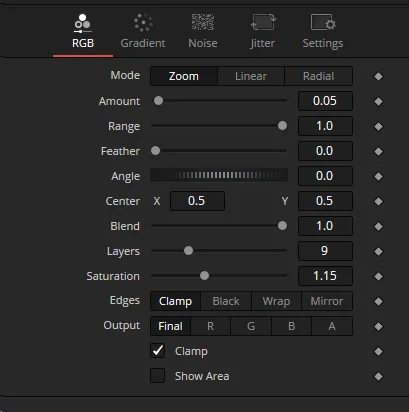Screen dimensions: 409x412
Task: Toggle keyframe diamond for Layers
Action: pos(378,251)
